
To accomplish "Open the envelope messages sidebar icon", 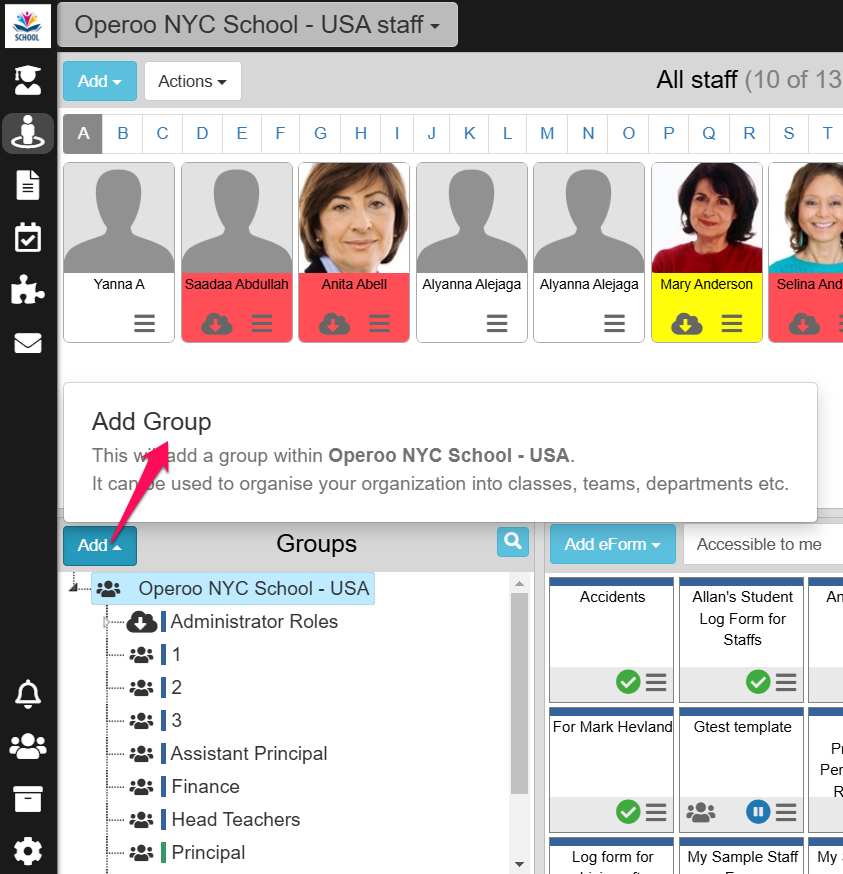I will pos(27,343).
